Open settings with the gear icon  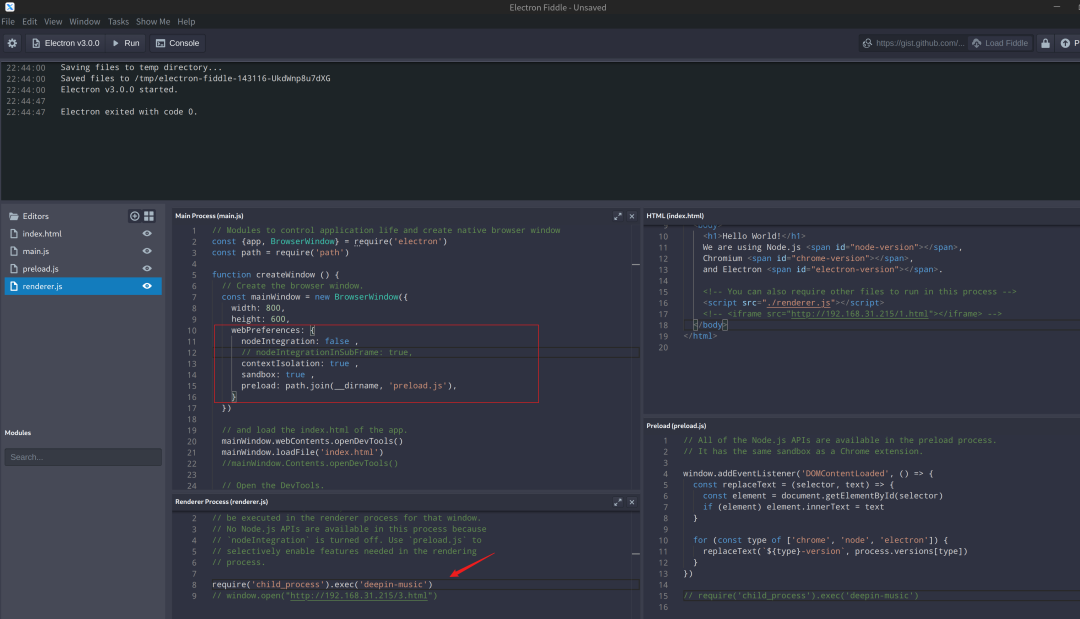coord(12,43)
